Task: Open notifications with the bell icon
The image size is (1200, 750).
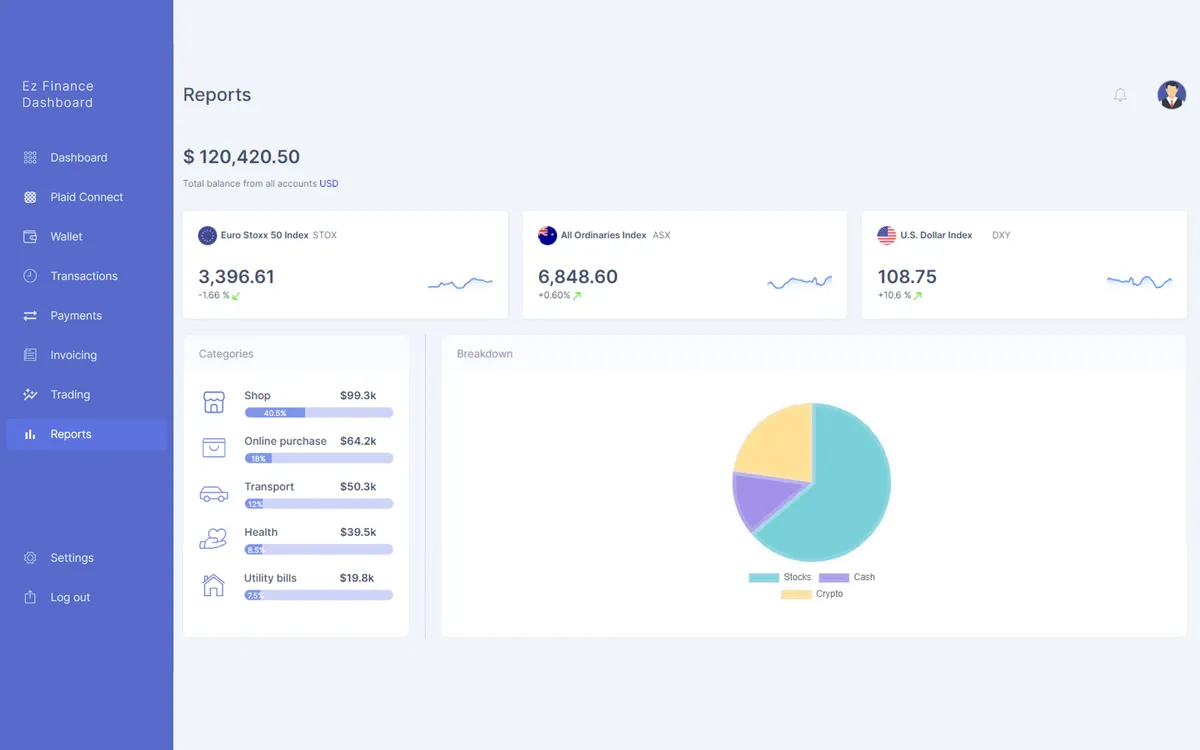Action: click(1120, 95)
